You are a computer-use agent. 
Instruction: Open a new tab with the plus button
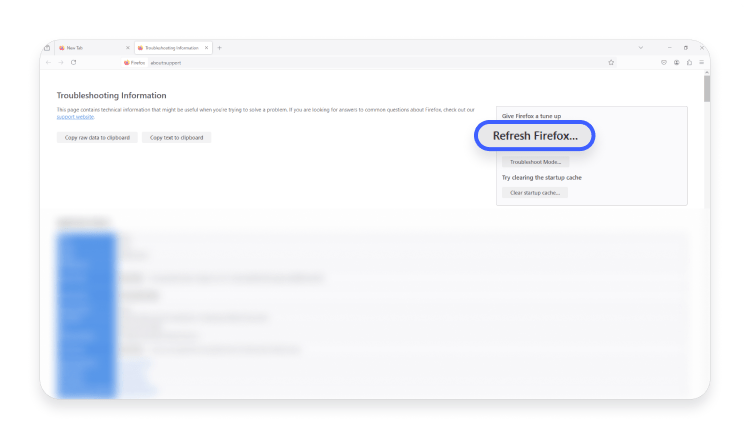coord(220,48)
